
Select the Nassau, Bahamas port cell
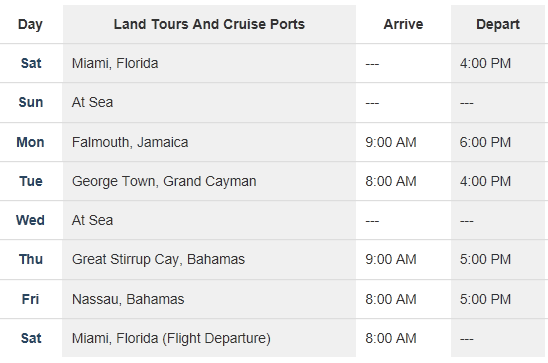pyautogui.click(x=128, y=299)
